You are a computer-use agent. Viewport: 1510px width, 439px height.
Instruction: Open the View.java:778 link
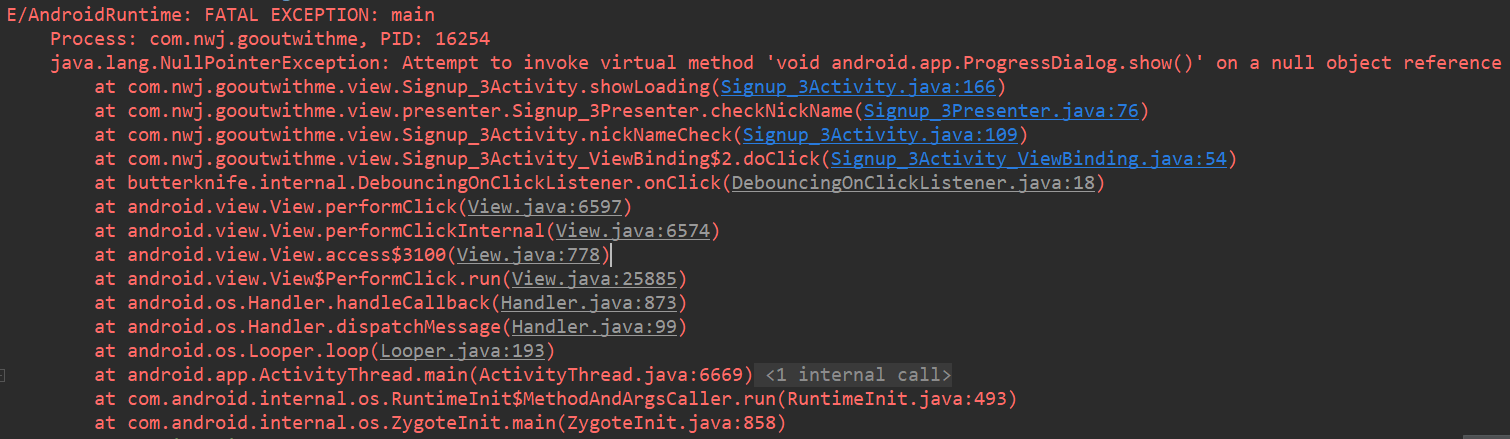coord(528,255)
